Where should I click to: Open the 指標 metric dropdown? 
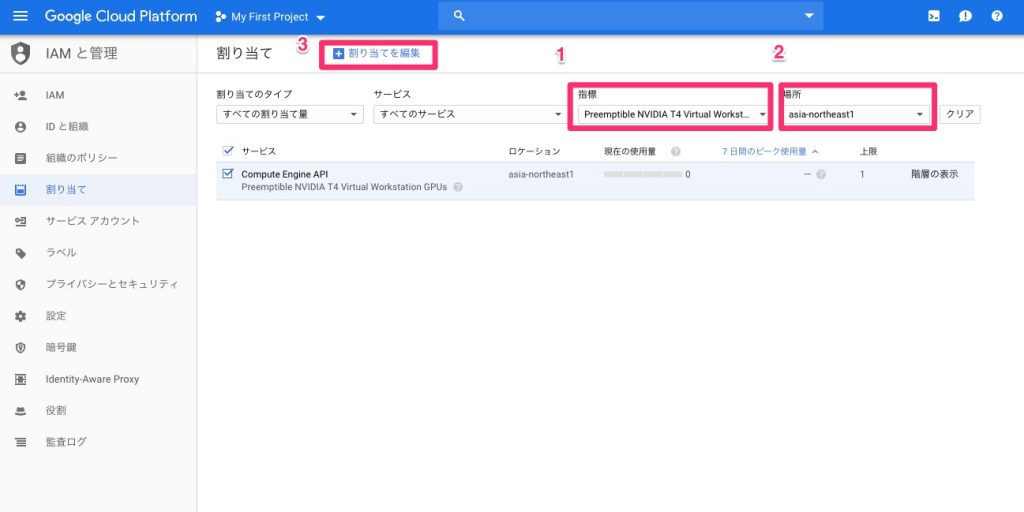(x=672, y=114)
